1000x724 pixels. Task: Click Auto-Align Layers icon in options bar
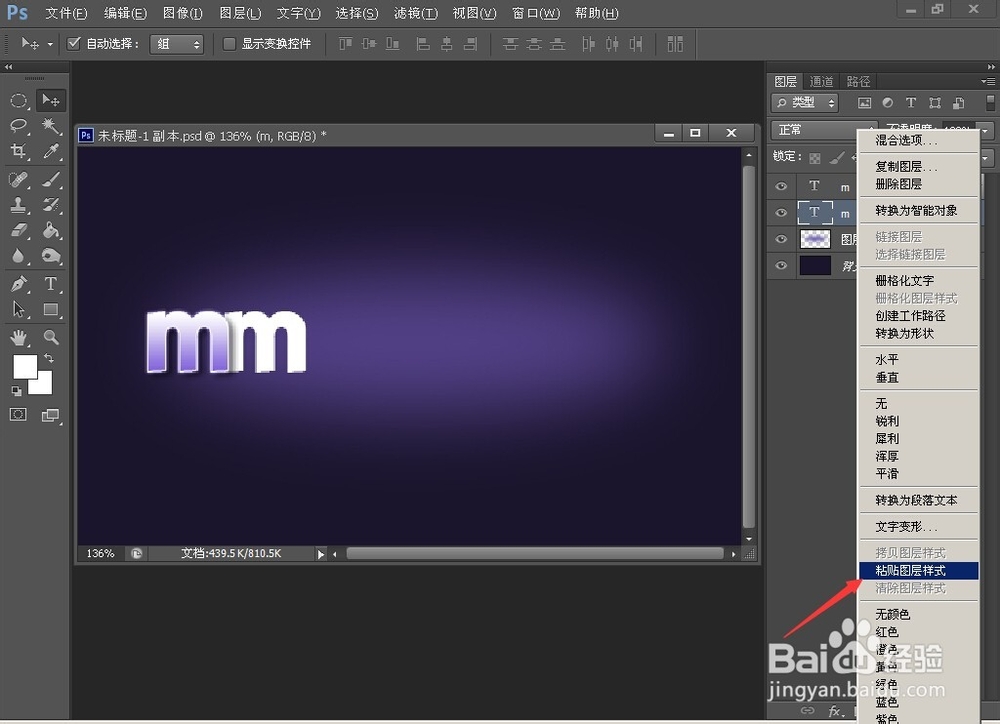pos(675,44)
